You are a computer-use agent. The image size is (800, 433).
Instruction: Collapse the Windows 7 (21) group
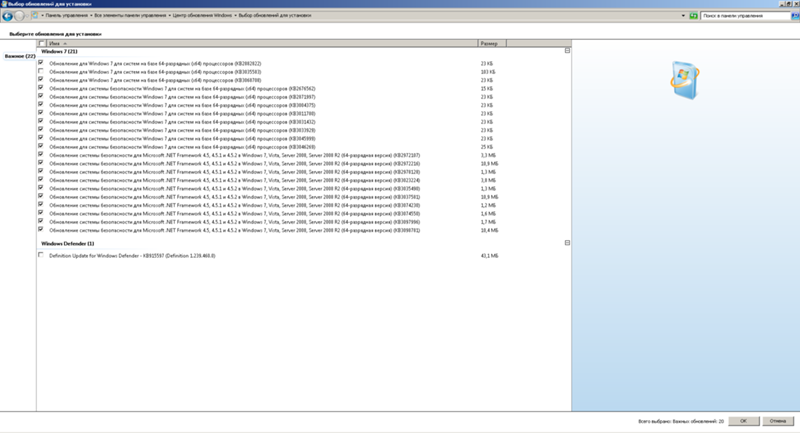click(567, 51)
